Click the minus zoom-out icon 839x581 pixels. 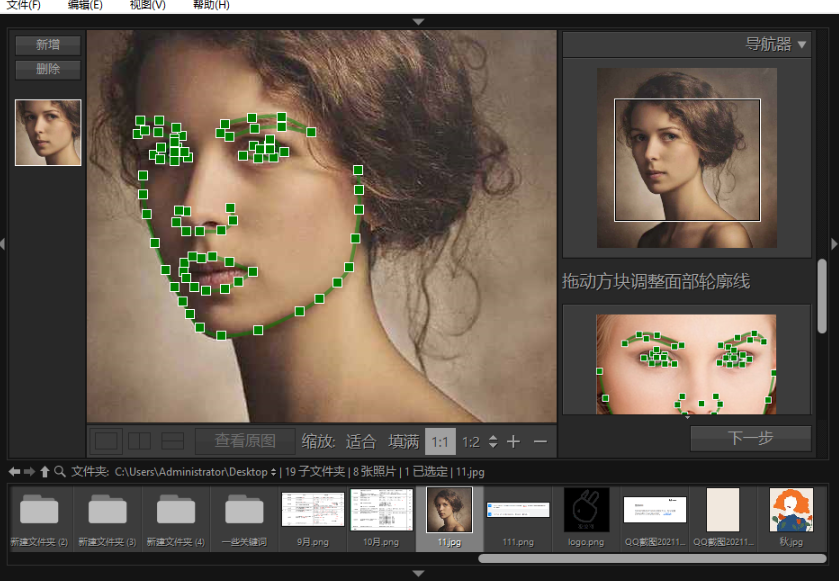(x=540, y=441)
